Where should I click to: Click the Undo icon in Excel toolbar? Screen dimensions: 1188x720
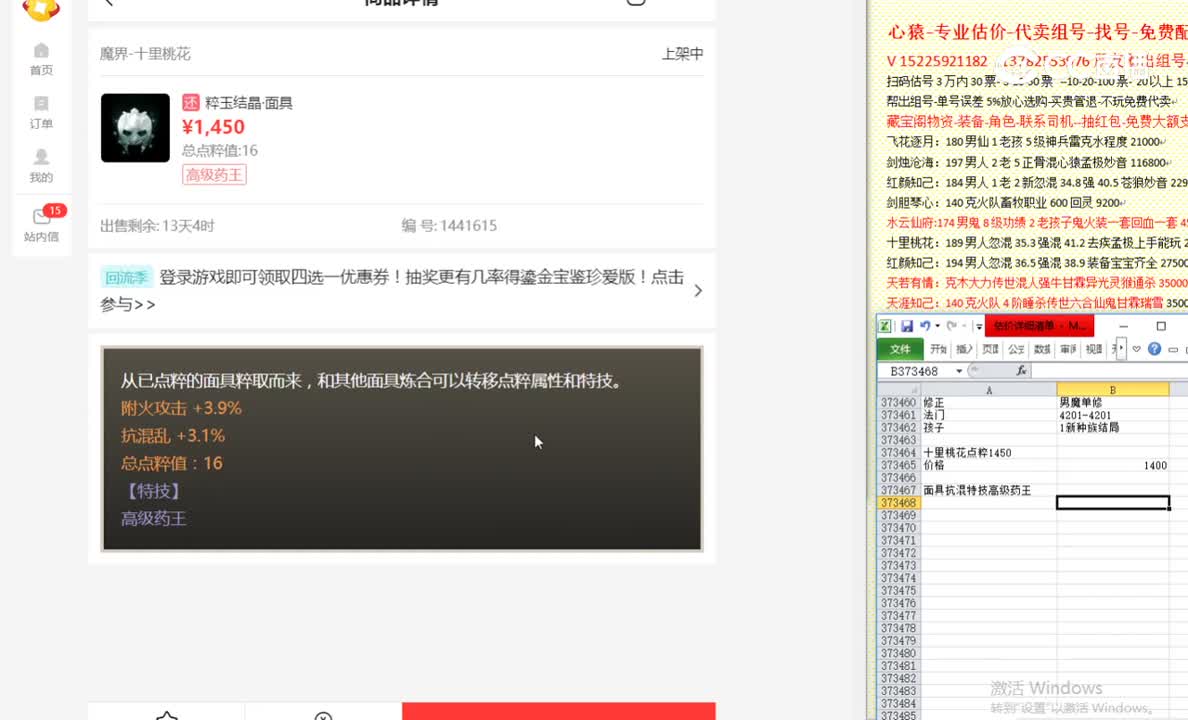tap(925, 326)
